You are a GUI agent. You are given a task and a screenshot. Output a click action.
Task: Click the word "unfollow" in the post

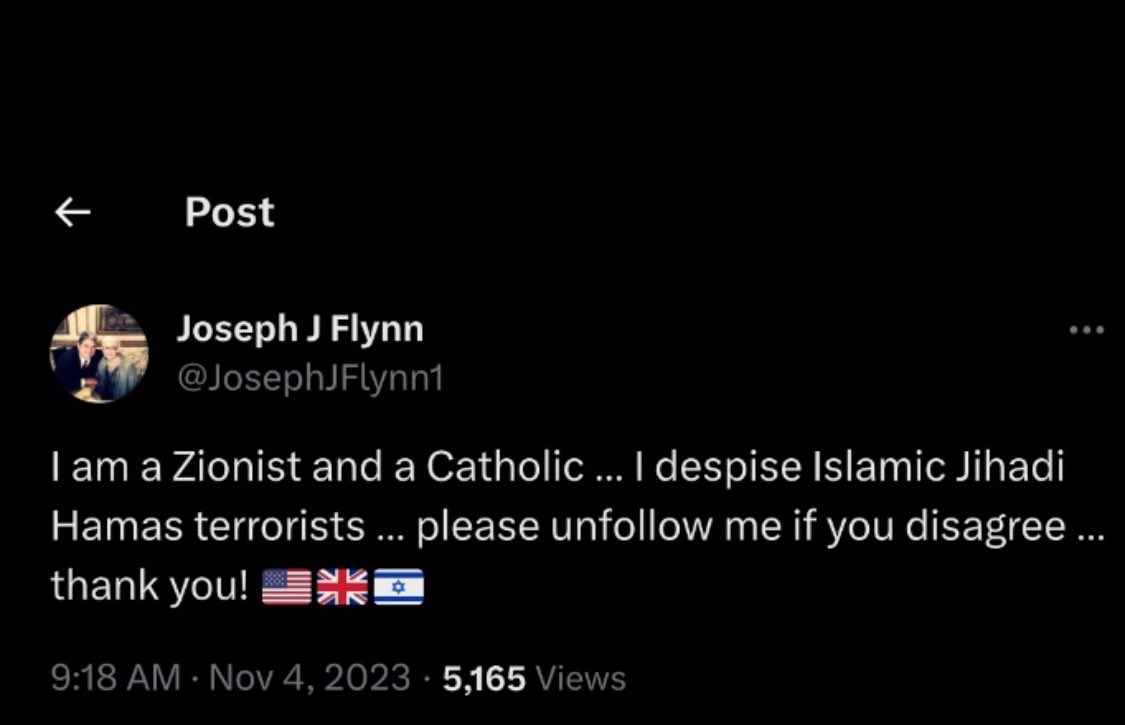[x=631, y=528]
